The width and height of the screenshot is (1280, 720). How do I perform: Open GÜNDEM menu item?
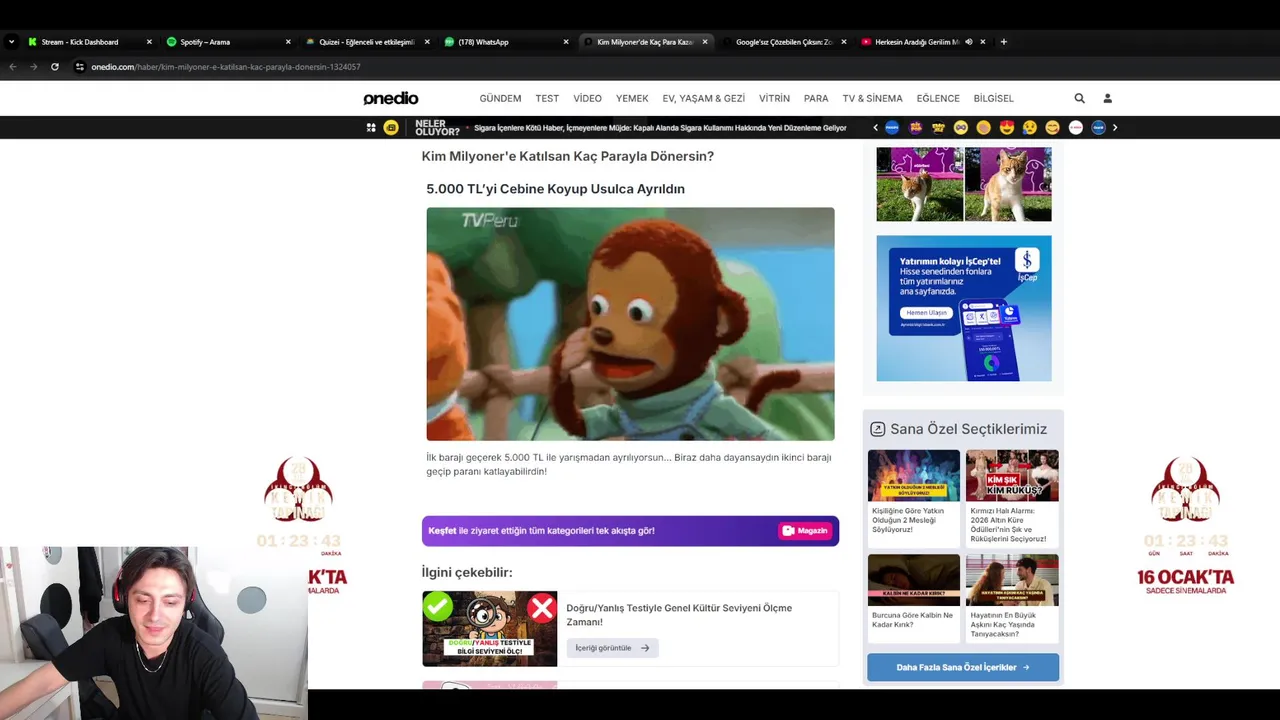[x=500, y=98]
